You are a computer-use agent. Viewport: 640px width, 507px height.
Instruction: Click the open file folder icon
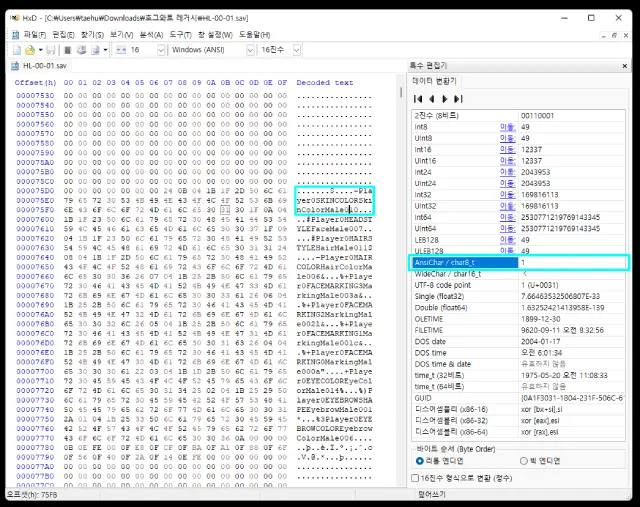(x=30, y=50)
